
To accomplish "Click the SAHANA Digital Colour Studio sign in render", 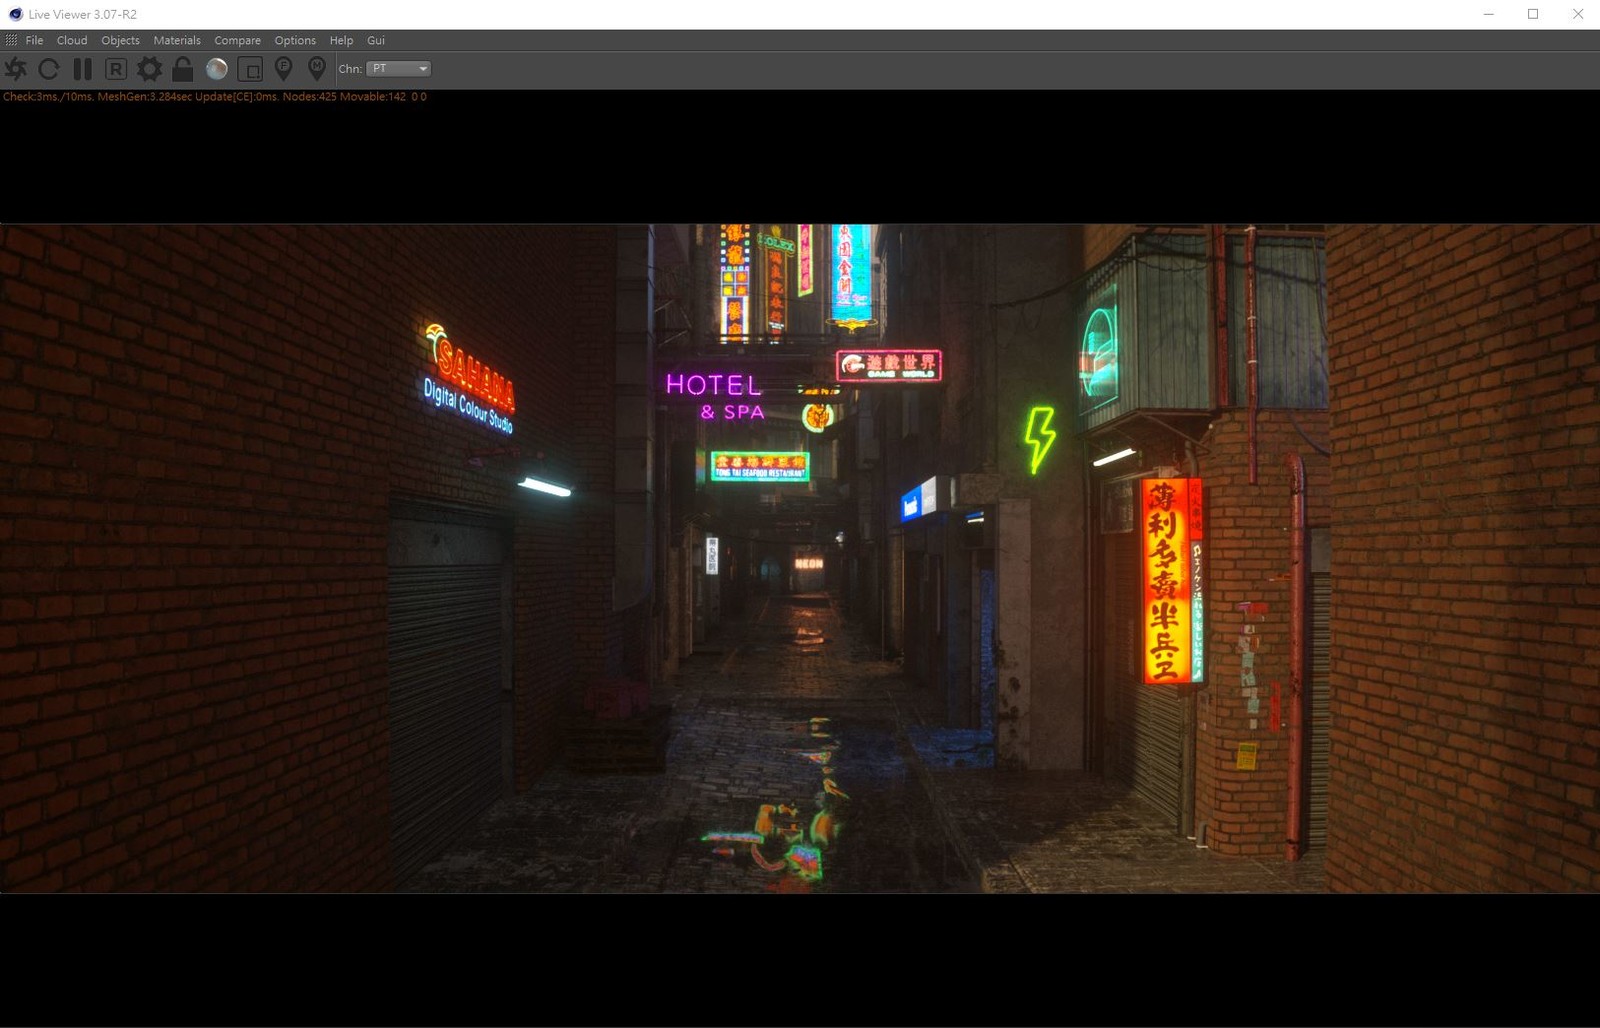I will [469, 379].
